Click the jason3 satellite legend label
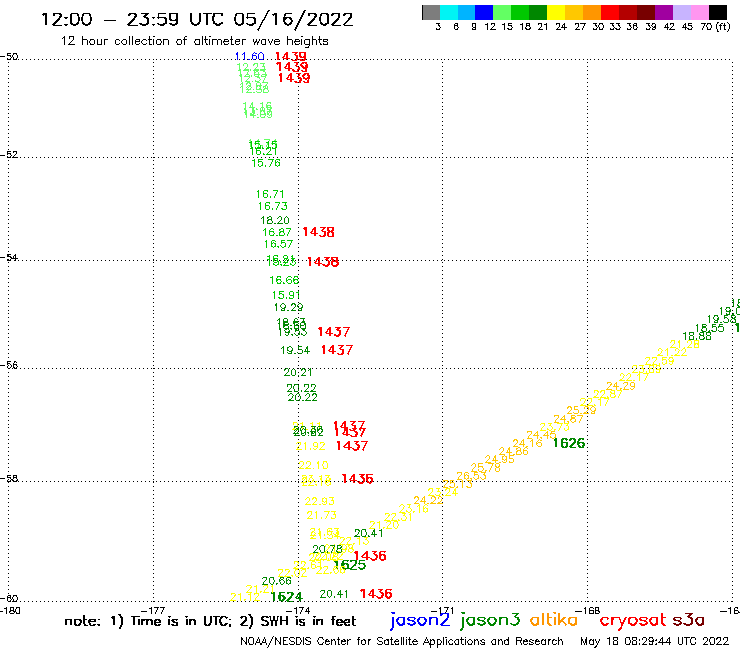Viewport: 740px width, 650px height. coord(490,620)
